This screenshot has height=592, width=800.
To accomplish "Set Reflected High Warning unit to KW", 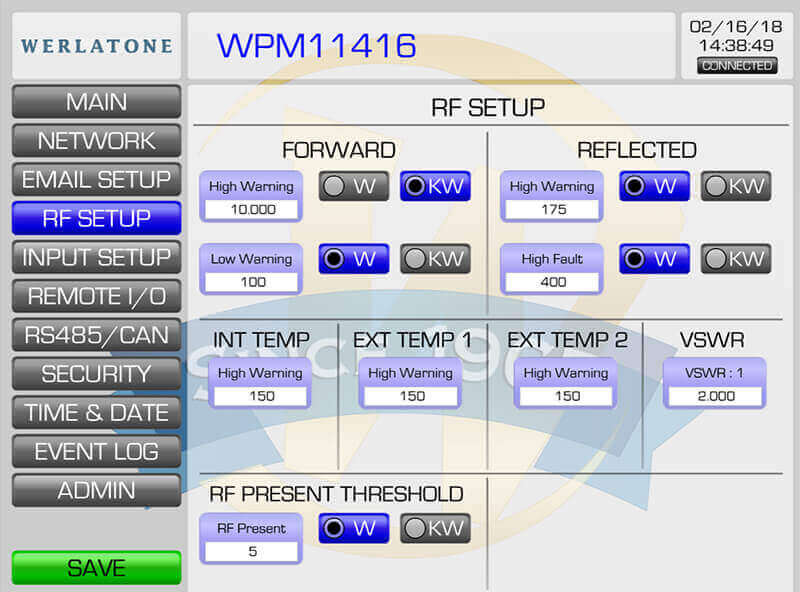I will point(736,186).
